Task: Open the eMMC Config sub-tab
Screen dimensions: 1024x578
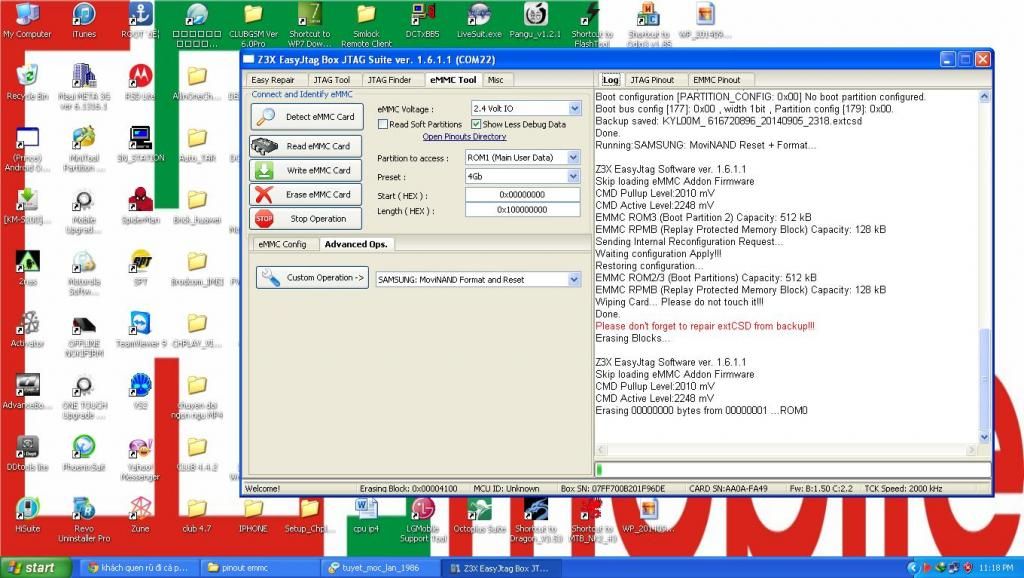Action: 282,244
